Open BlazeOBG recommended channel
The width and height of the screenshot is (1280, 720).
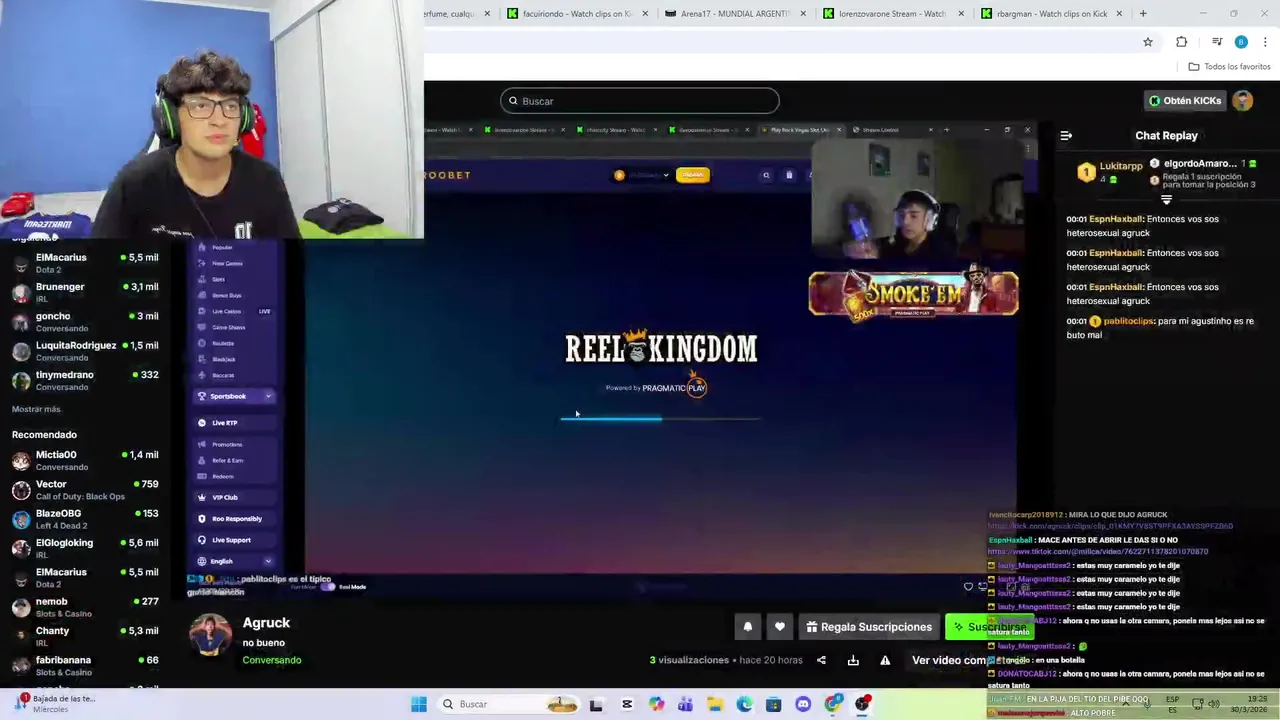(85, 519)
